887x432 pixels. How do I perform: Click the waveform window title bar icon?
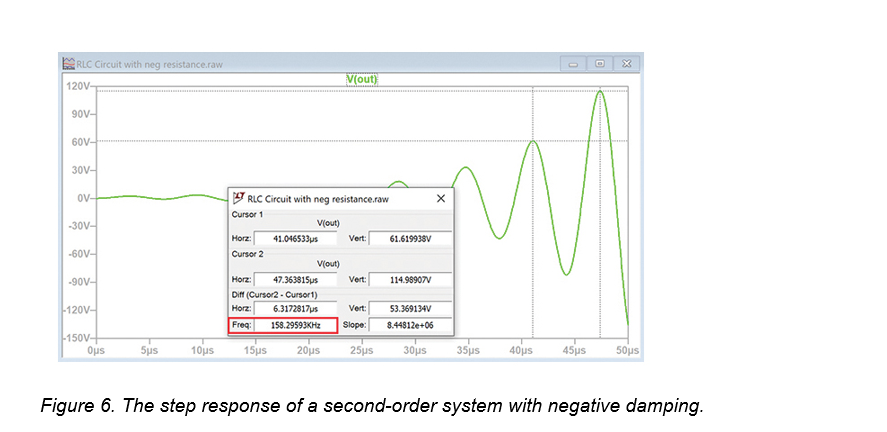tap(69, 64)
